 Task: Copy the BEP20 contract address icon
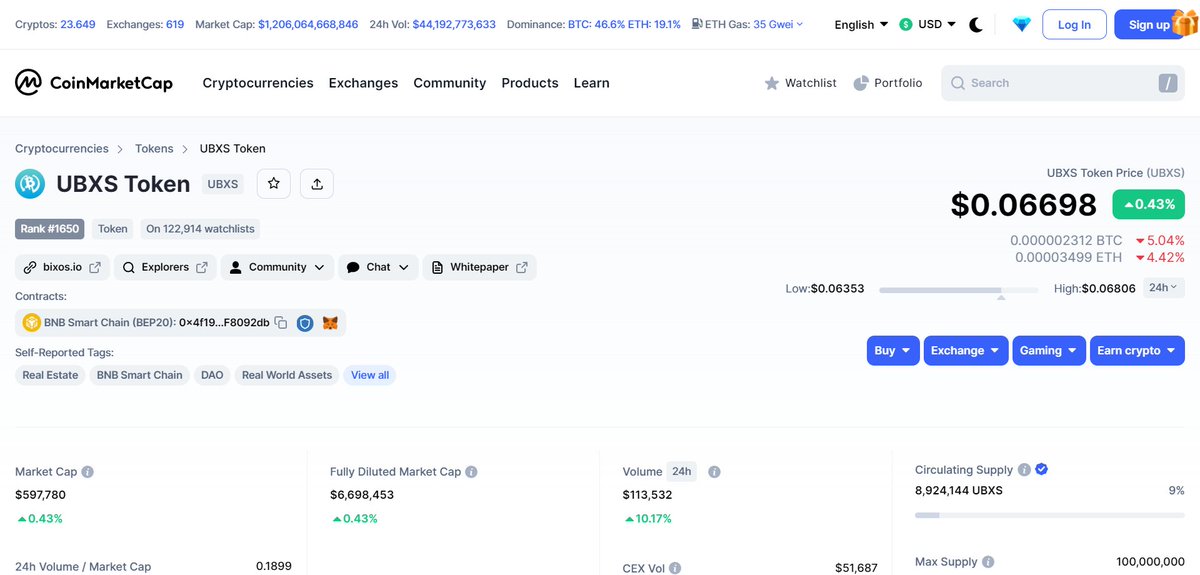click(281, 323)
